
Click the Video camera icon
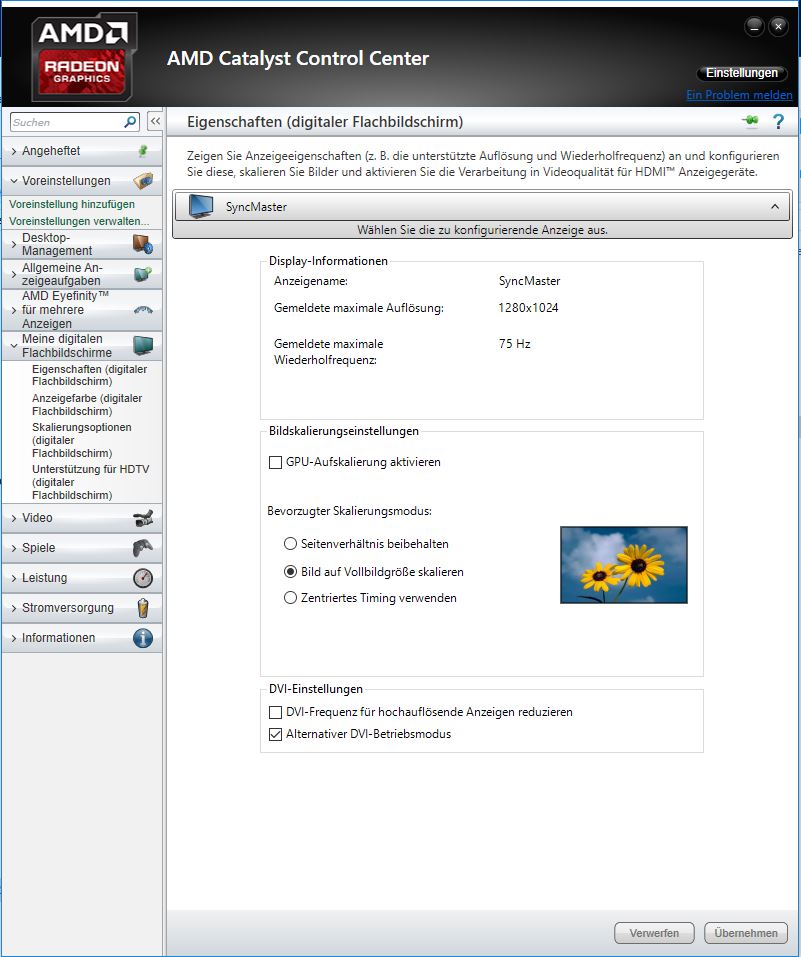point(143,518)
